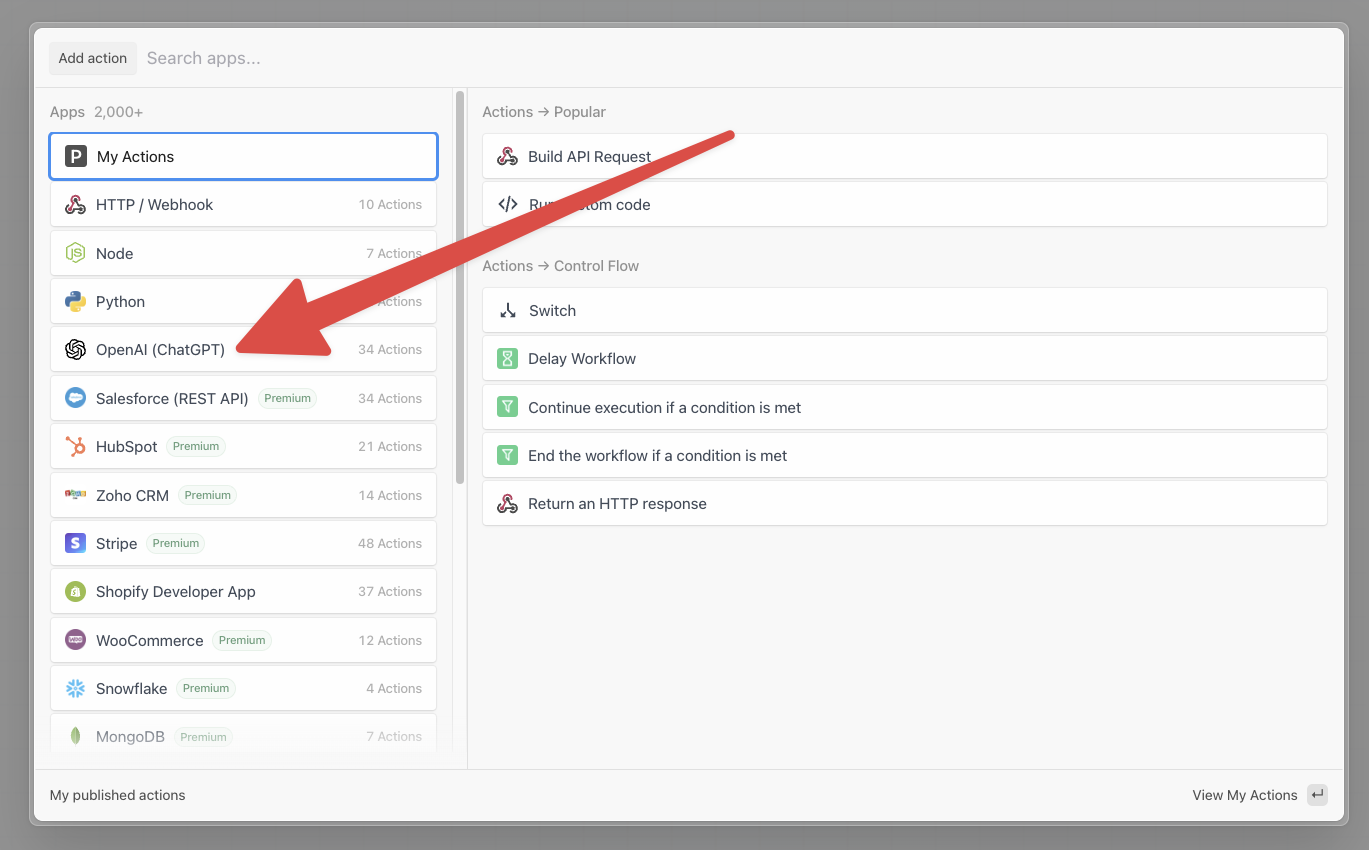Click the 7 Actions count on Node row
This screenshot has height=850, width=1369.
[x=394, y=253]
